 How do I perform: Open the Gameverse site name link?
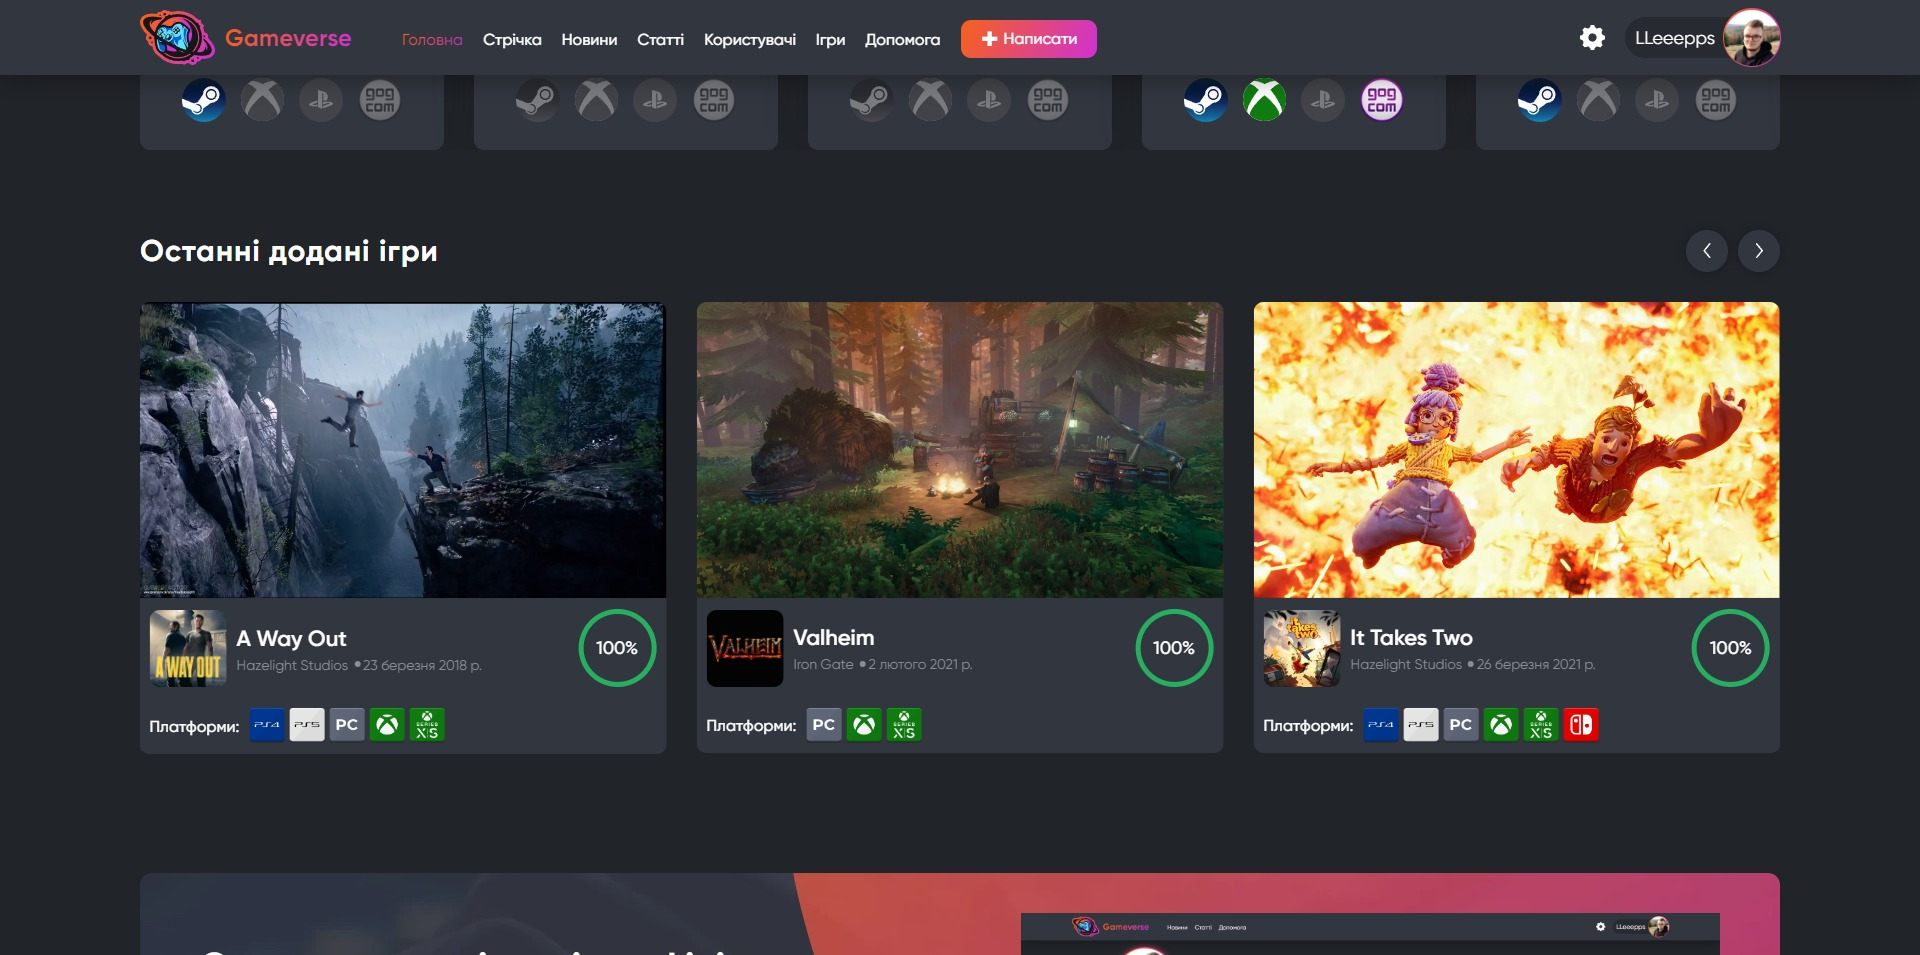pyautogui.click(x=288, y=38)
